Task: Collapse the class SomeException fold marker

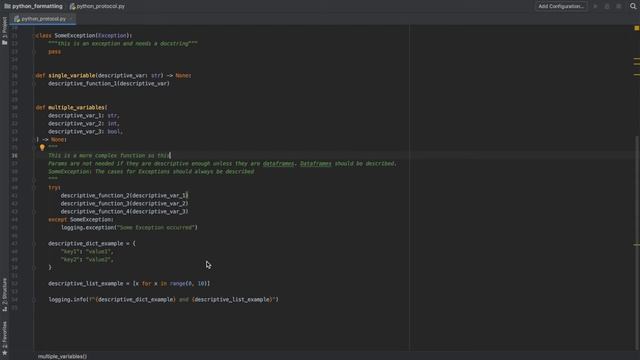Action: click(35, 36)
